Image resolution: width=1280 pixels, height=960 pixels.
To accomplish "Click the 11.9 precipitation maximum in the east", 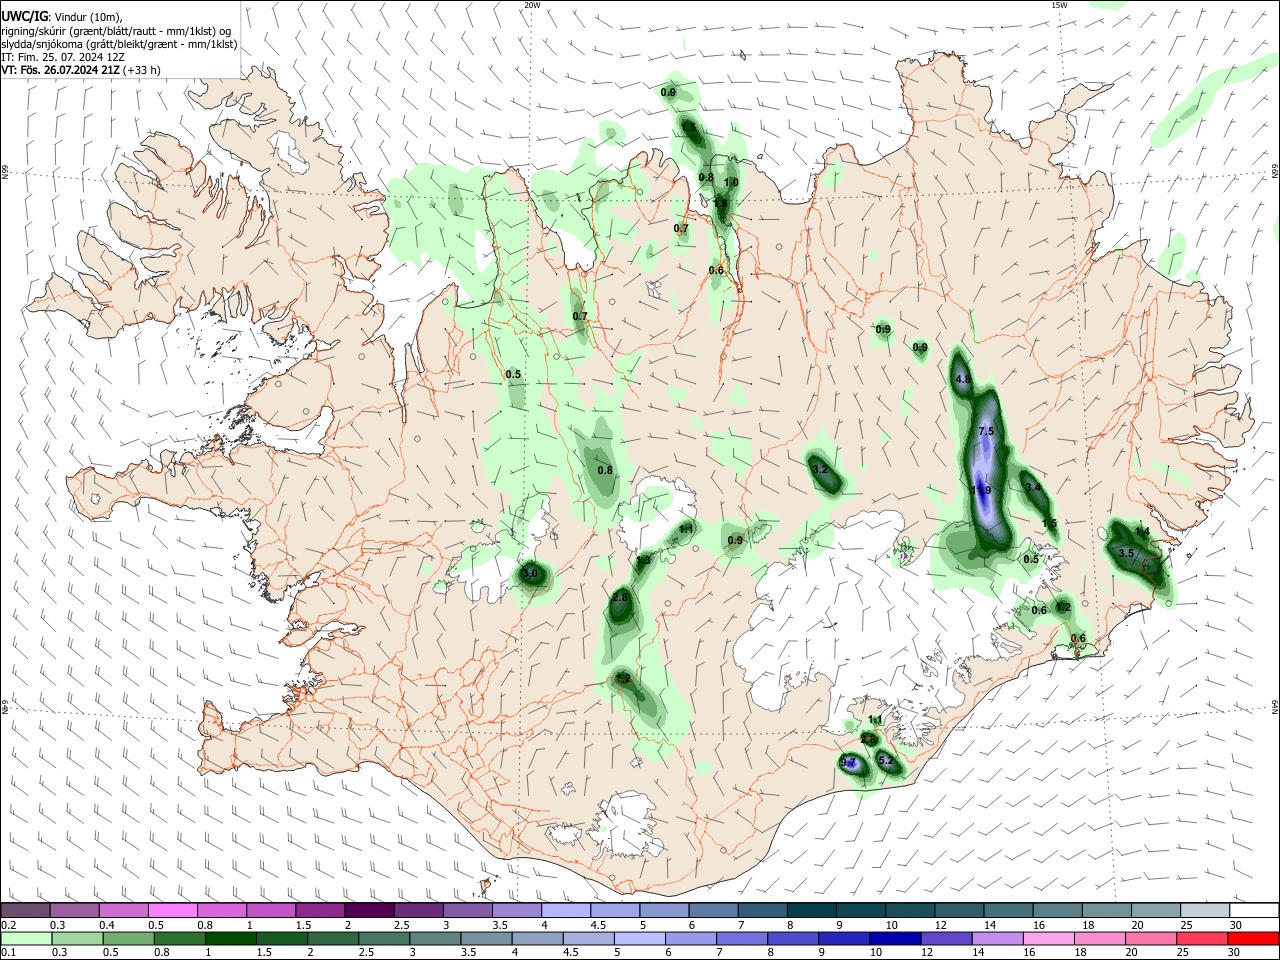I will [981, 490].
